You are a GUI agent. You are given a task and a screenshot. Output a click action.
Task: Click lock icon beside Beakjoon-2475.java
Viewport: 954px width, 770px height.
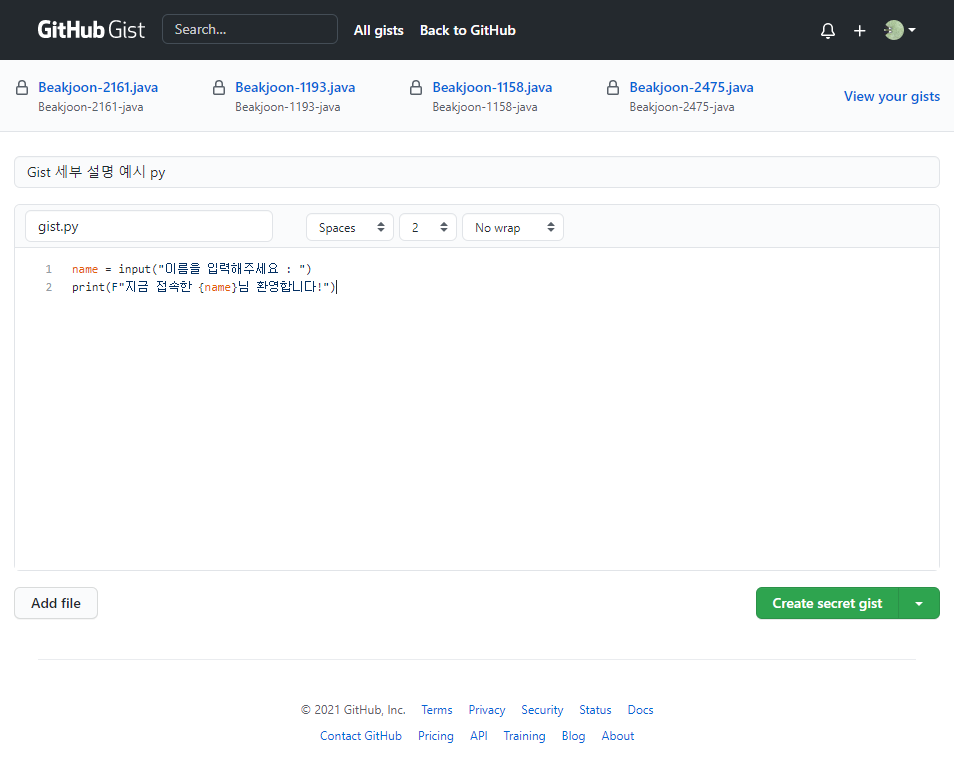613,88
